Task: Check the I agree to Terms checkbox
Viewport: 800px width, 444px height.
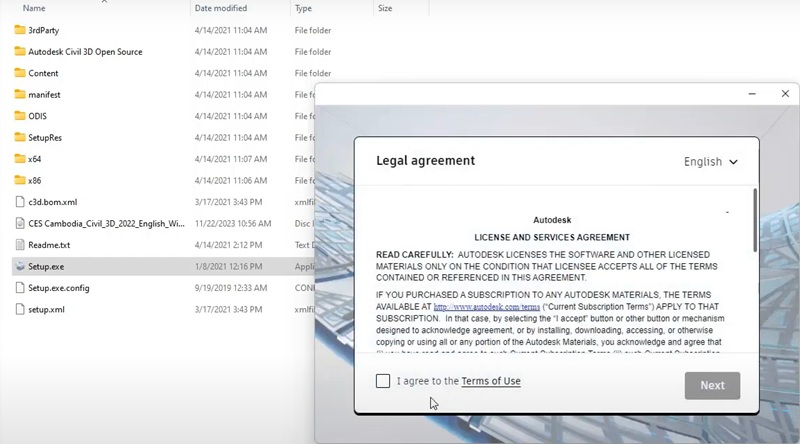Action: pos(383,381)
